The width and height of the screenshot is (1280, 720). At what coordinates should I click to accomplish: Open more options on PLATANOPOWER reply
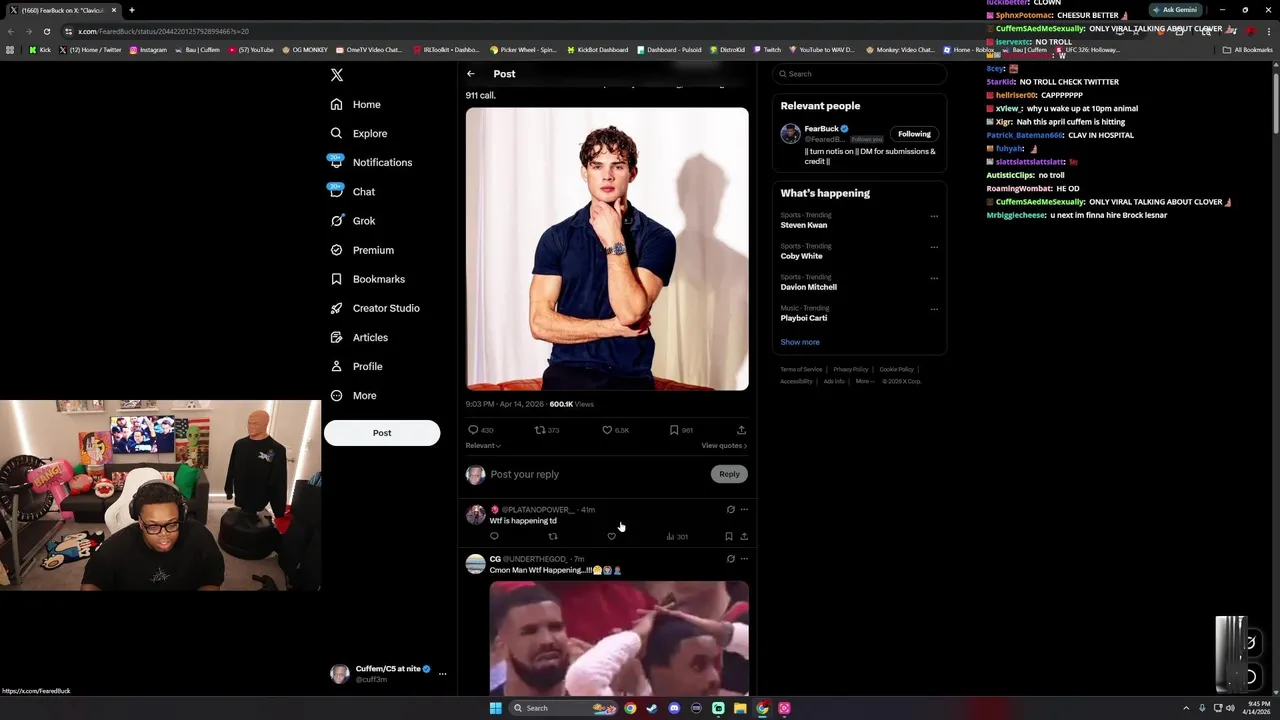click(x=744, y=510)
